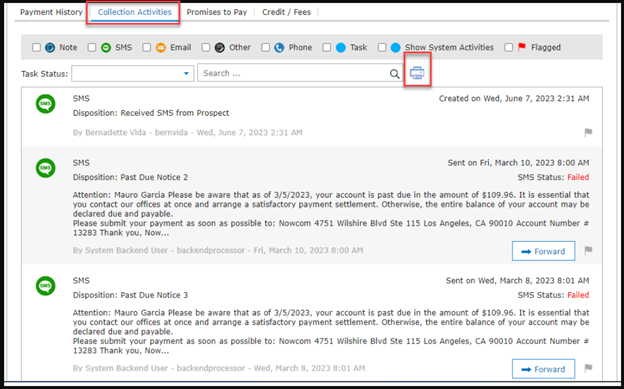Click backendprocessor byline dated March 10, 2023
This screenshot has height=389, width=624.
(218, 250)
